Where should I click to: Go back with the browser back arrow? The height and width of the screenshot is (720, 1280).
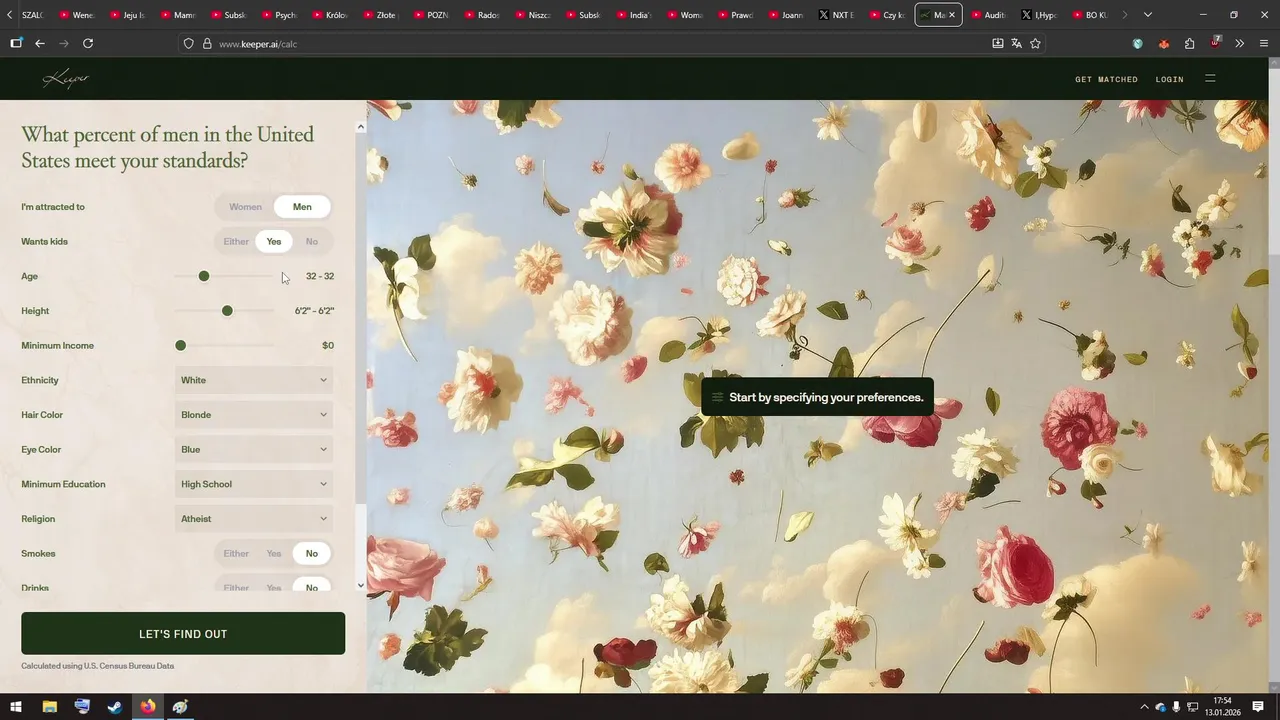40,43
